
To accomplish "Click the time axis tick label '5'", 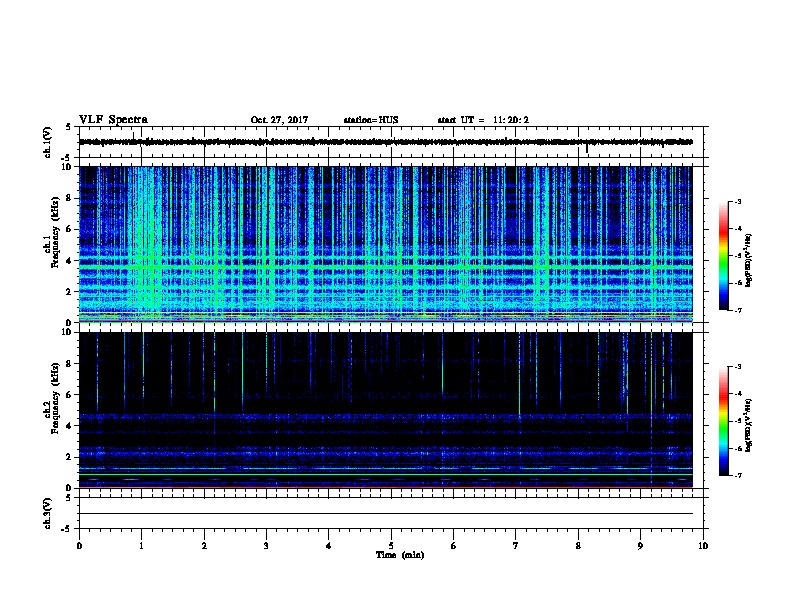I will click(x=391, y=546).
